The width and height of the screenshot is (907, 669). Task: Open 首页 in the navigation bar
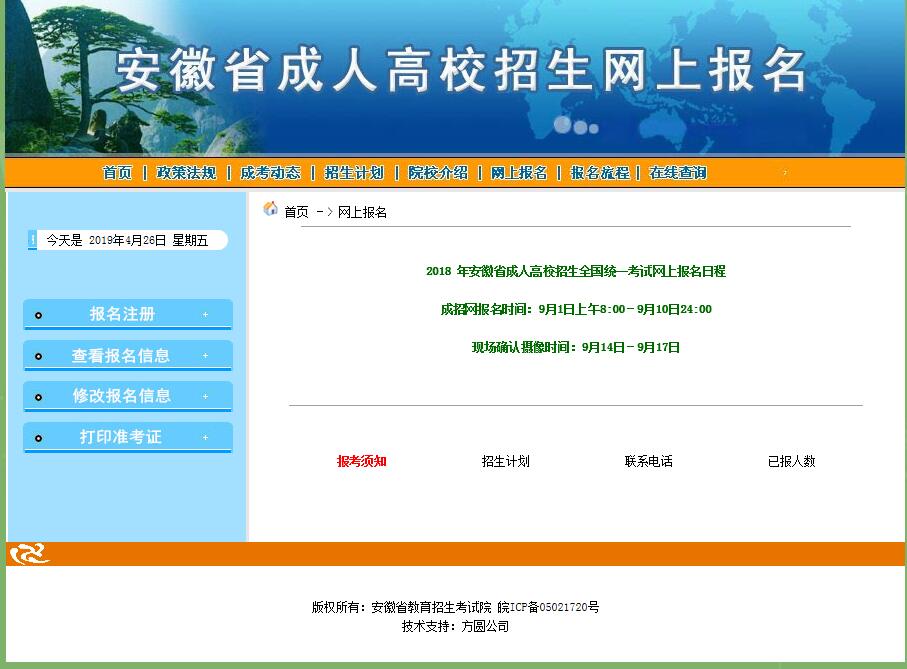click(117, 172)
